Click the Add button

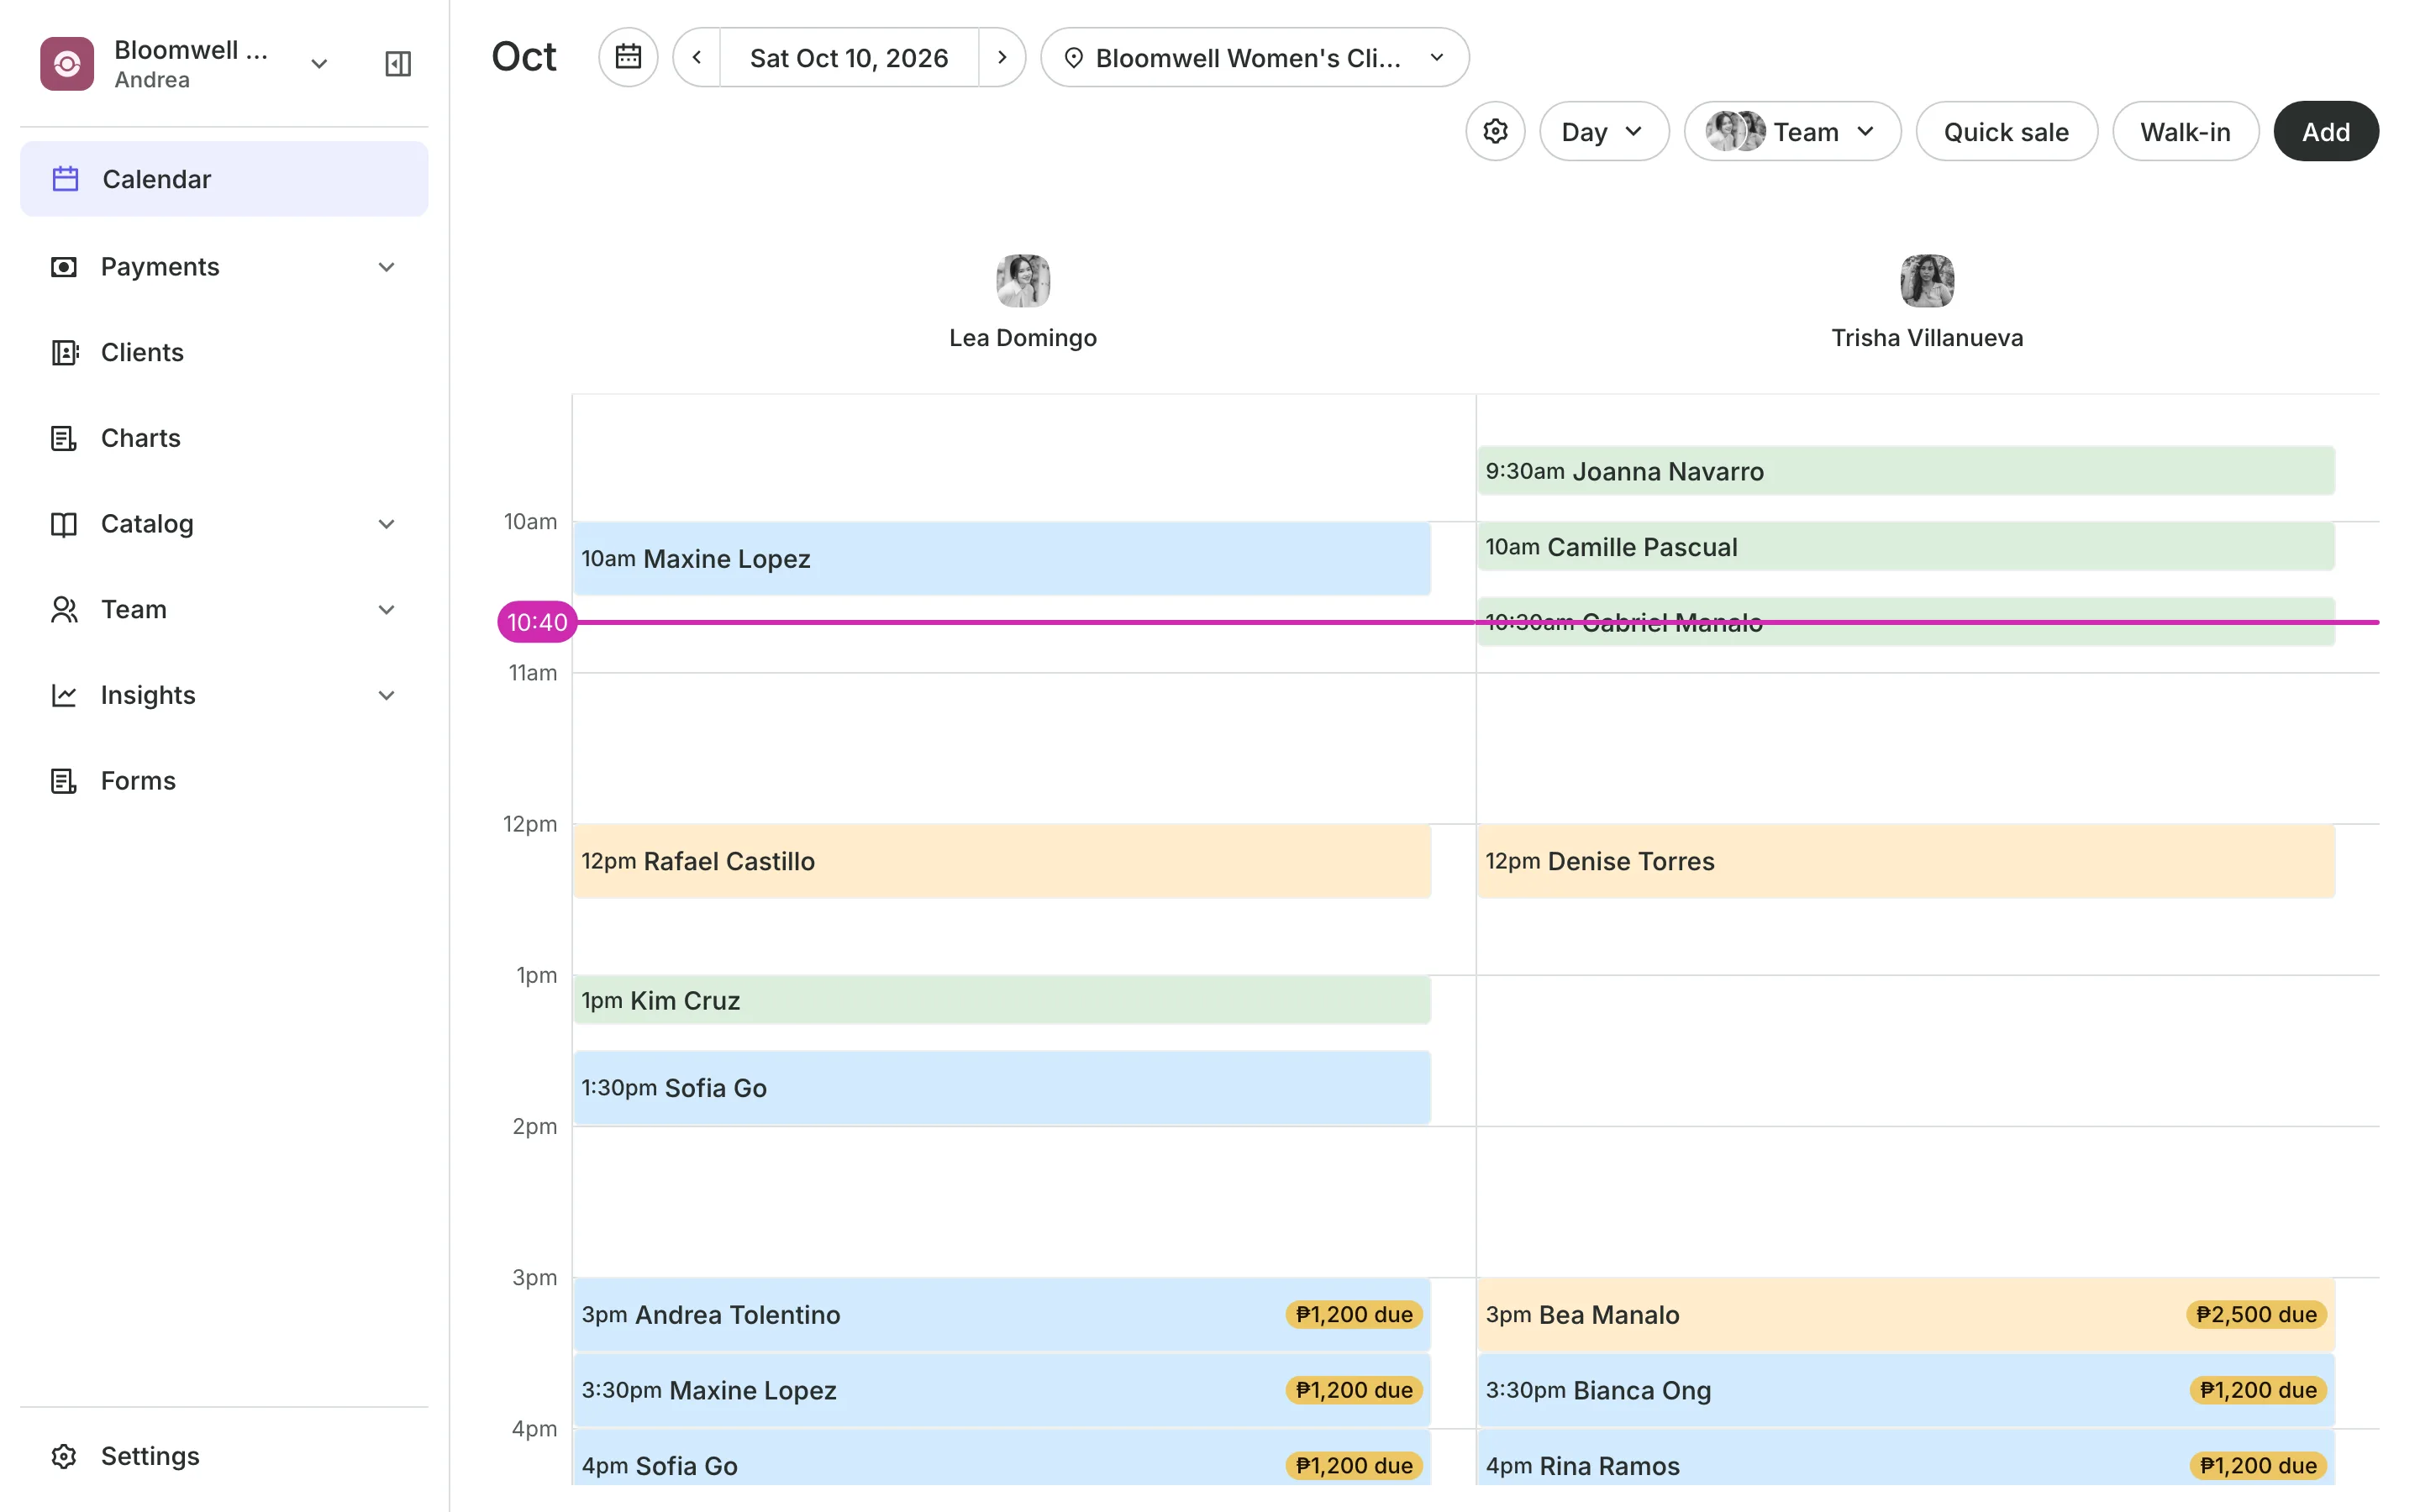click(2326, 131)
